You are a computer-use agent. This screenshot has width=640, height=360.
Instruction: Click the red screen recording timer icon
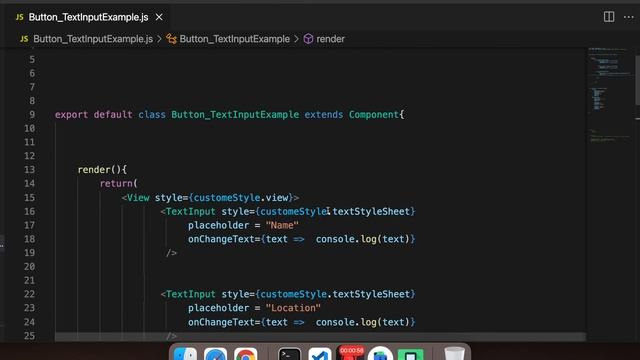click(351, 352)
